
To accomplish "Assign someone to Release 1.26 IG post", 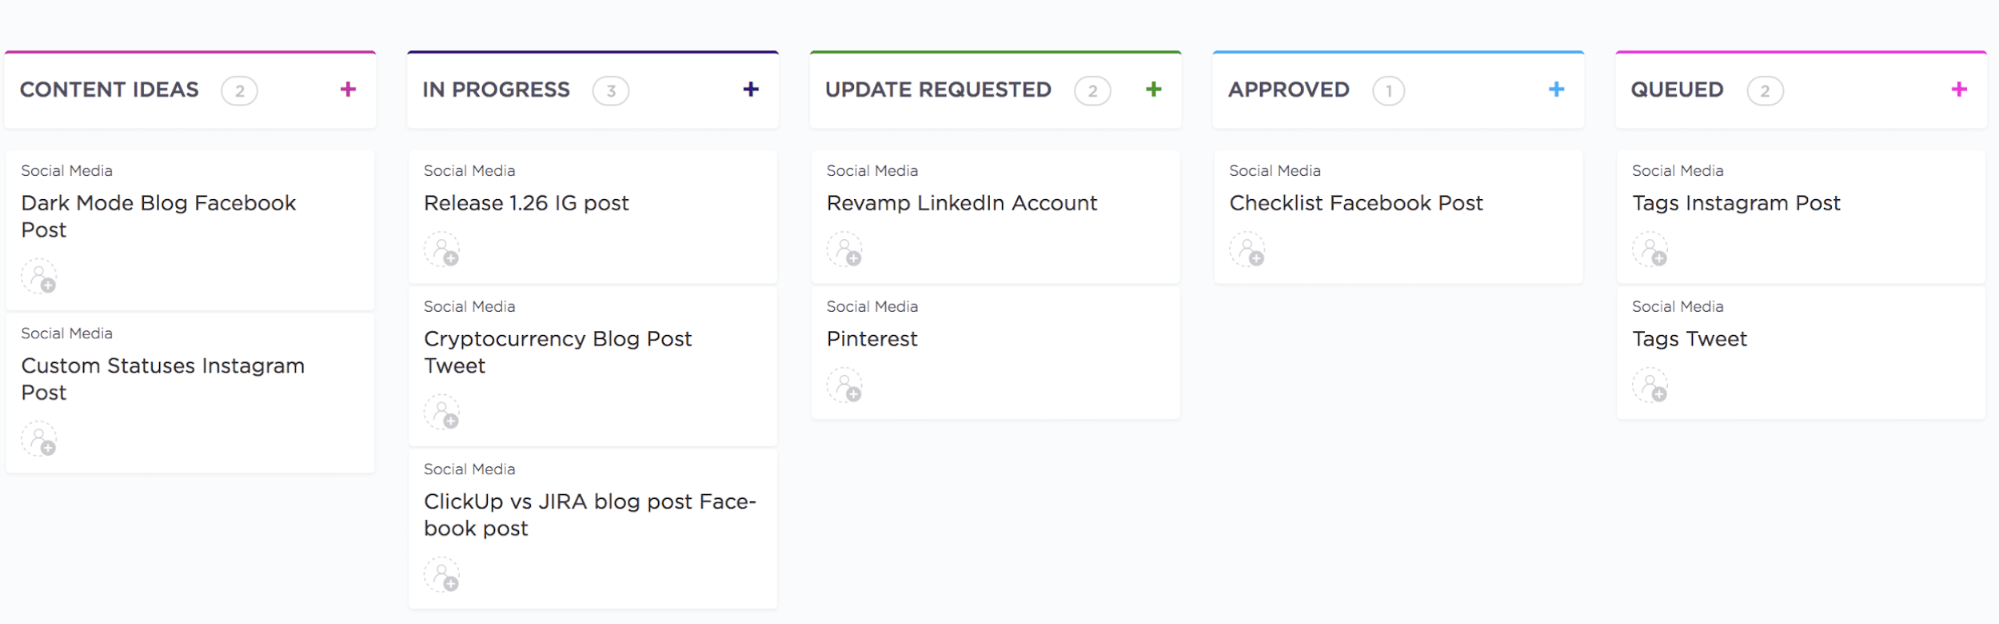I will [x=442, y=250].
